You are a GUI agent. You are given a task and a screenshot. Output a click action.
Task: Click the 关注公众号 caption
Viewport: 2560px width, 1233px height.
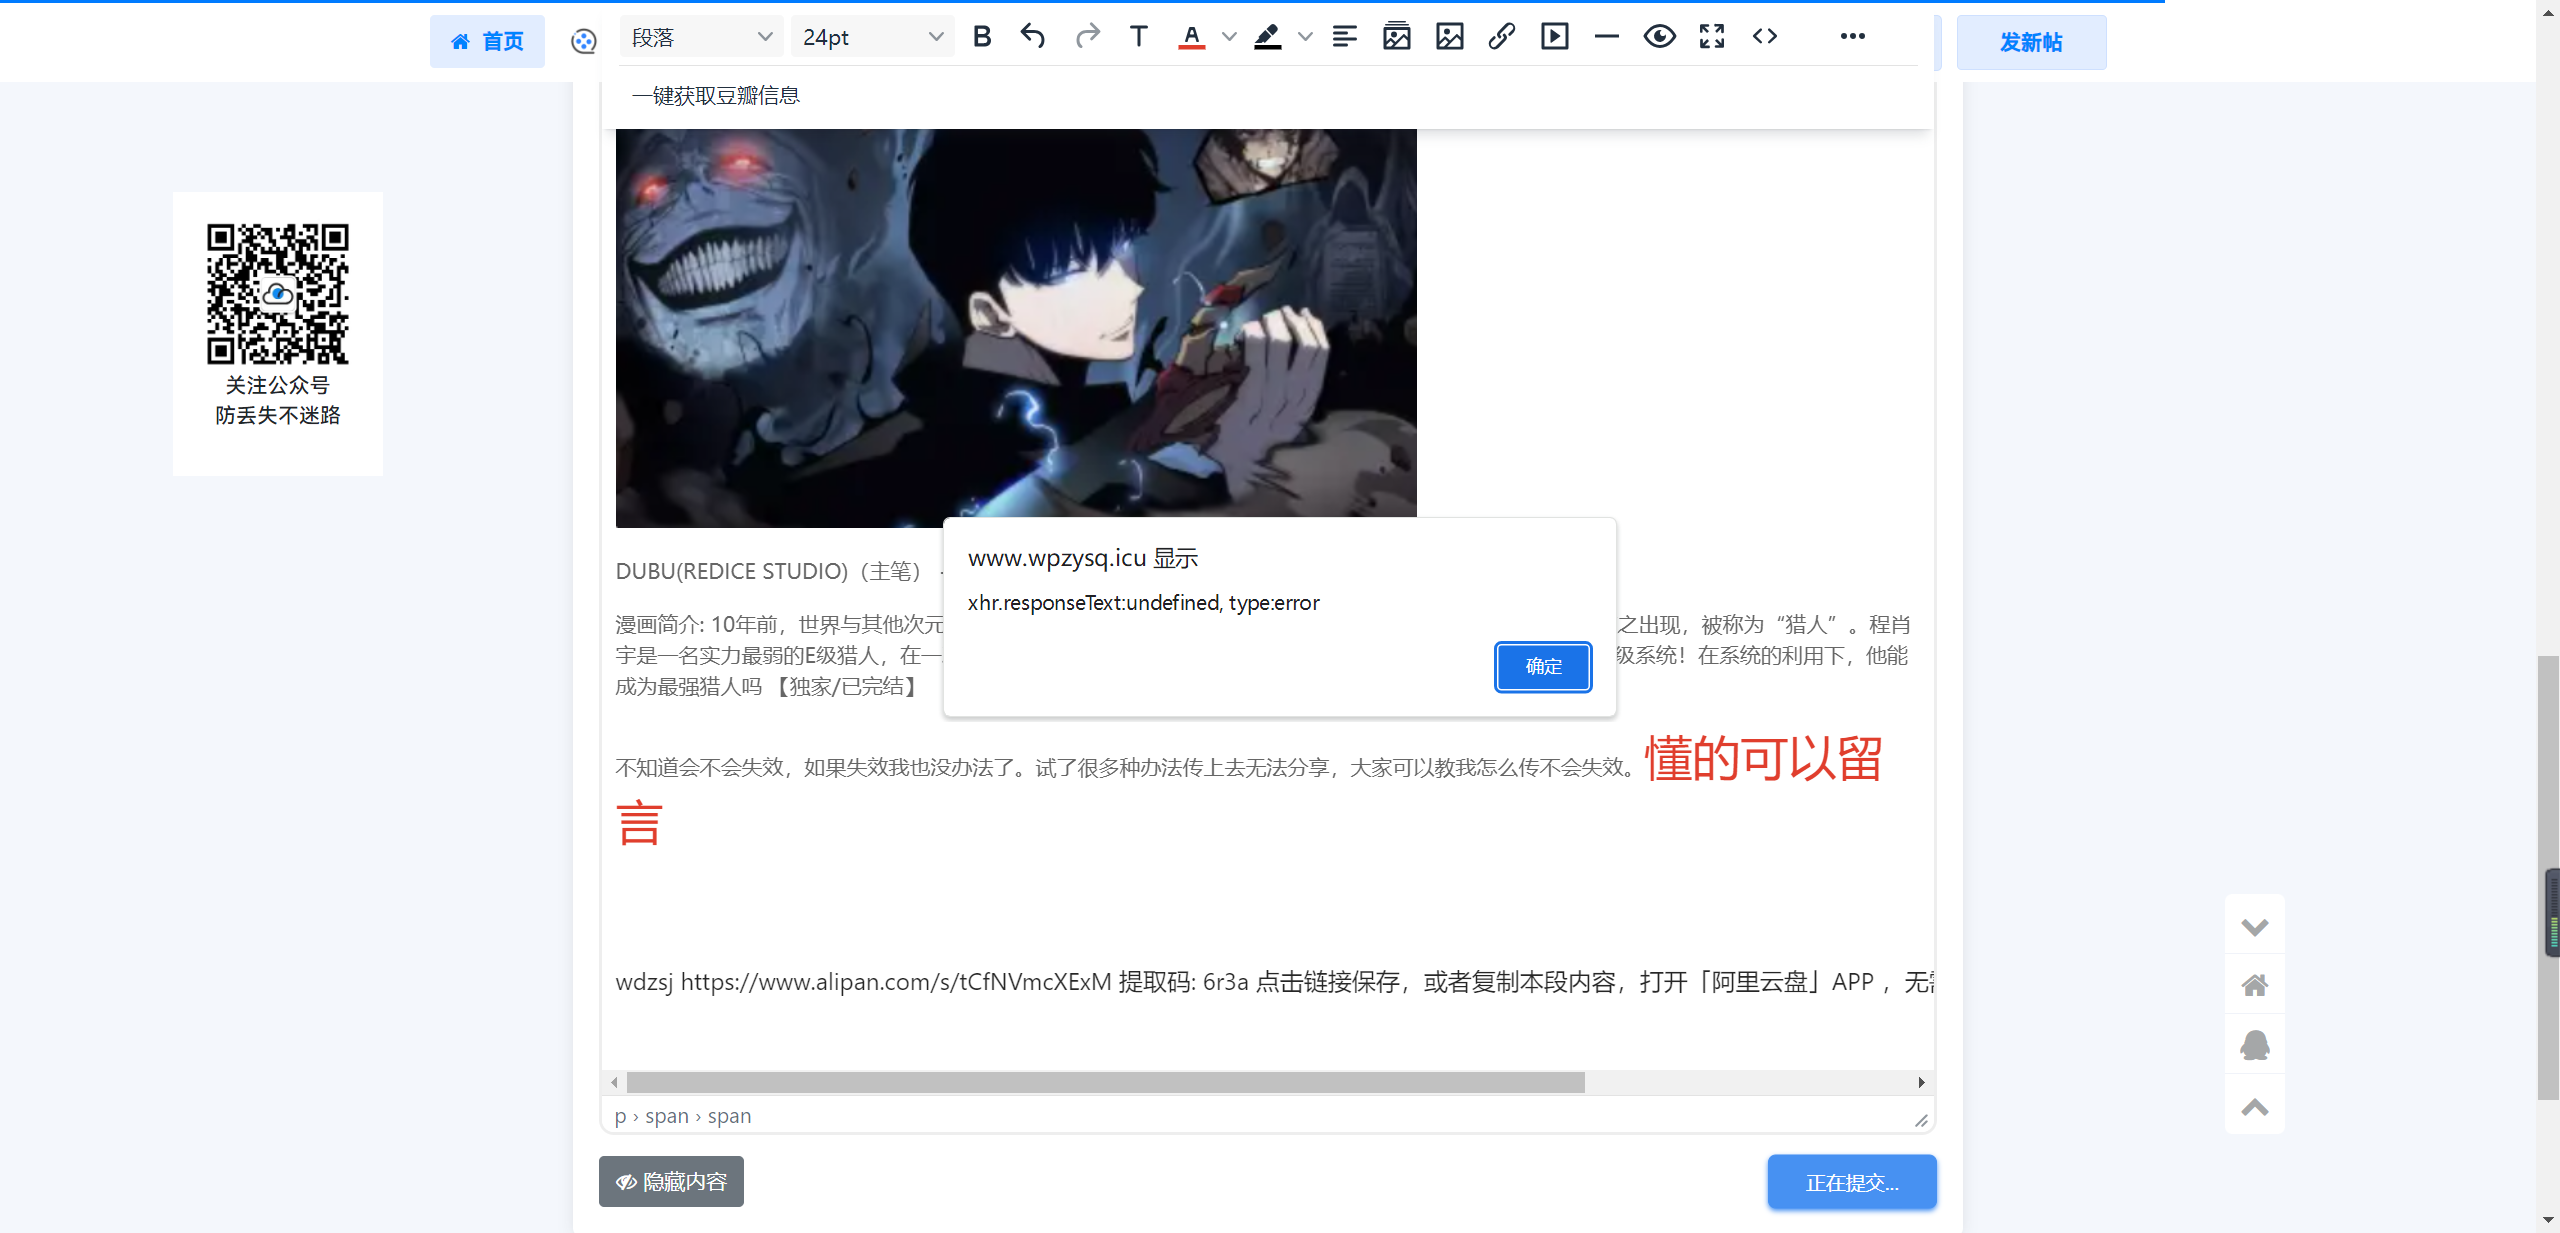(x=278, y=385)
